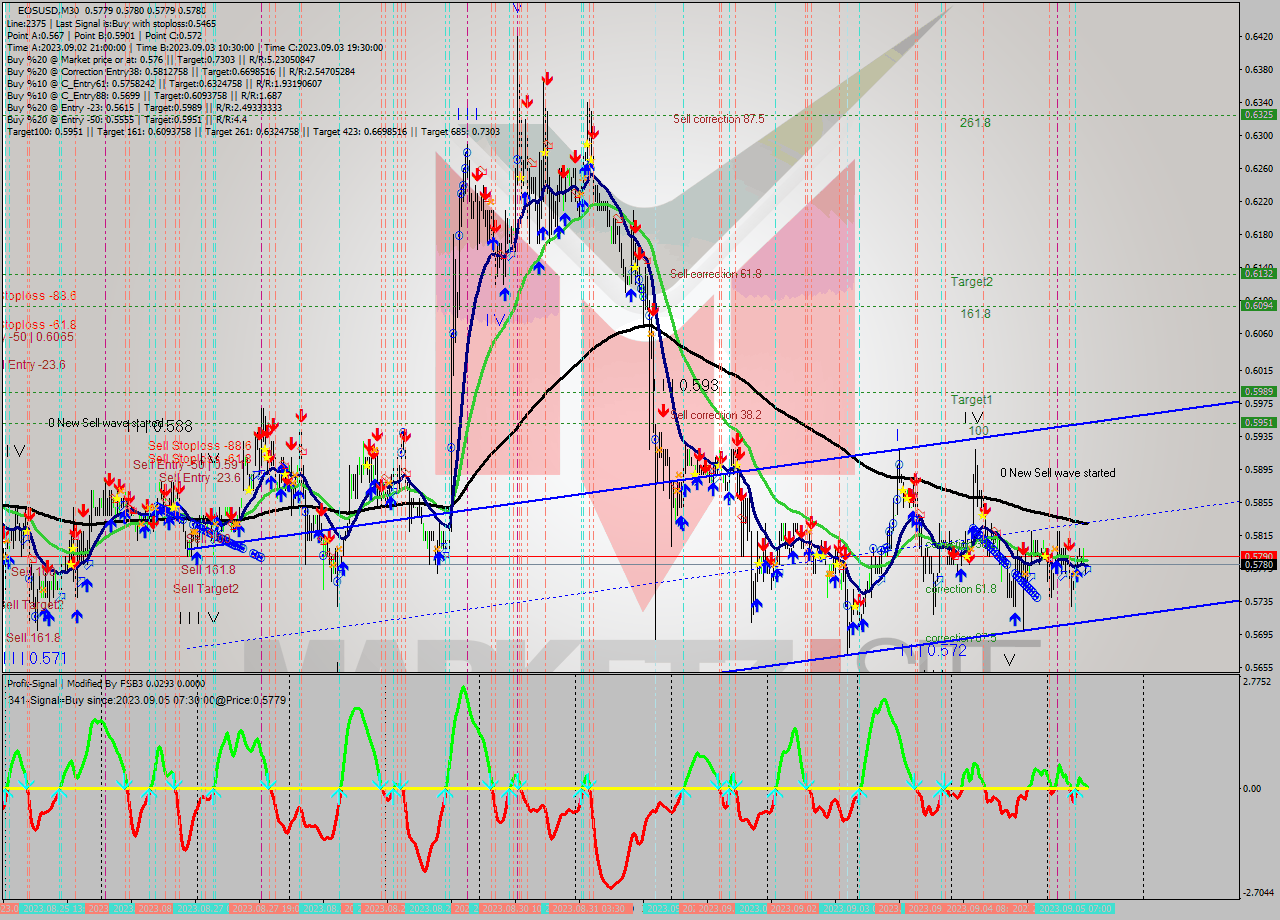Click the '2023.08.31 03:30' time axis label
The height and width of the screenshot is (920, 1280).
tap(592, 908)
